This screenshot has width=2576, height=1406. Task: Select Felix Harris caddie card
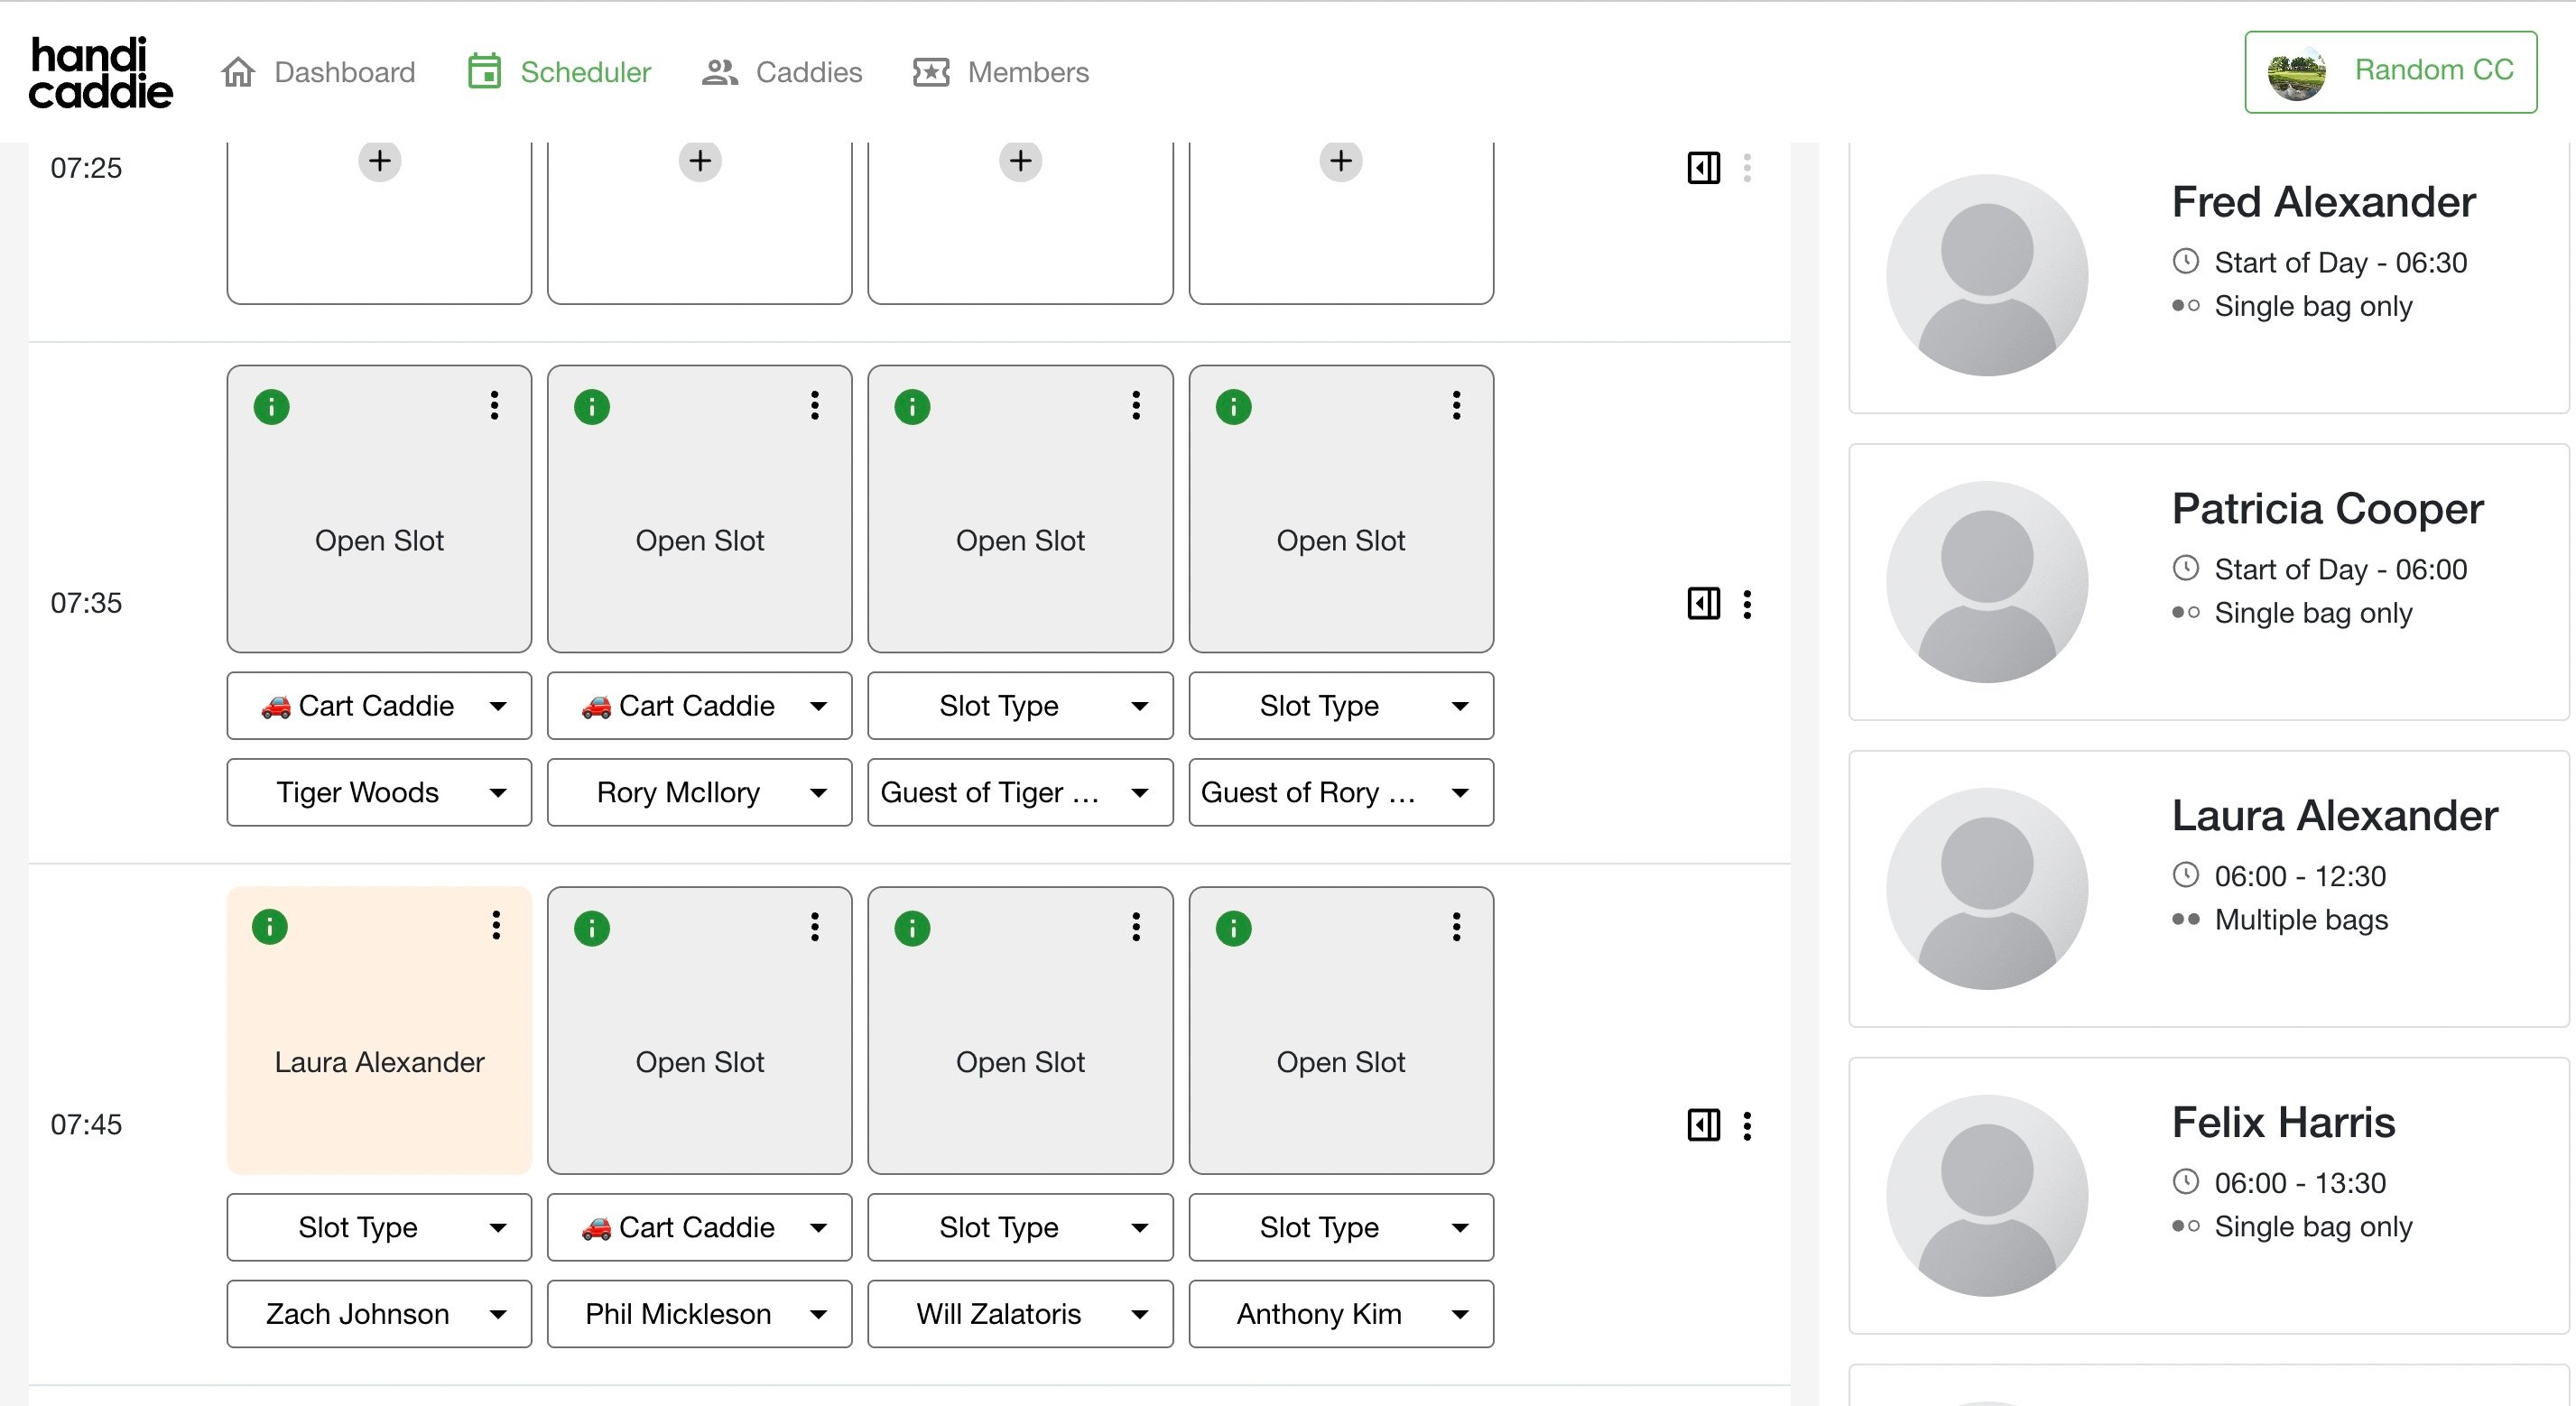pos(2208,1195)
